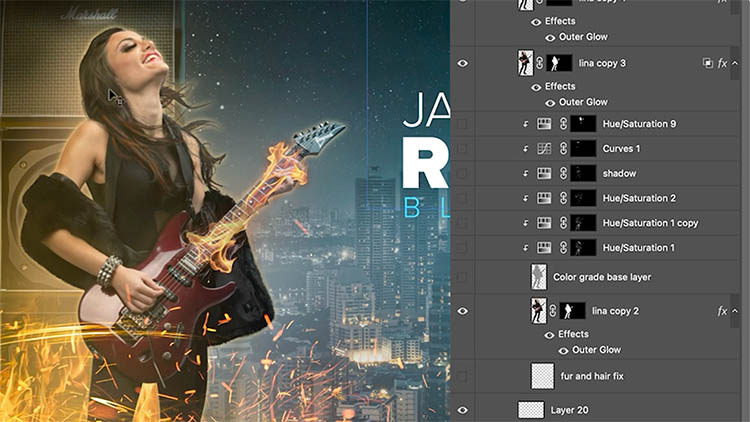Click the shadow layer adjustment icon
The width and height of the screenshot is (750, 422).
click(x=545, y=173)
